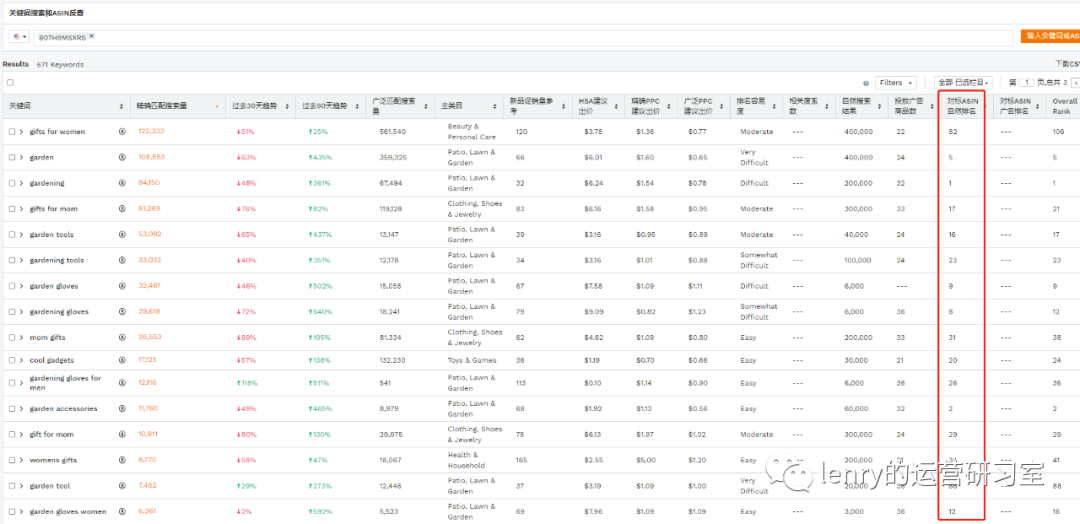Remove the B07H9MSXRS tag with its x
1080x524 pixels.
(92, 36)
